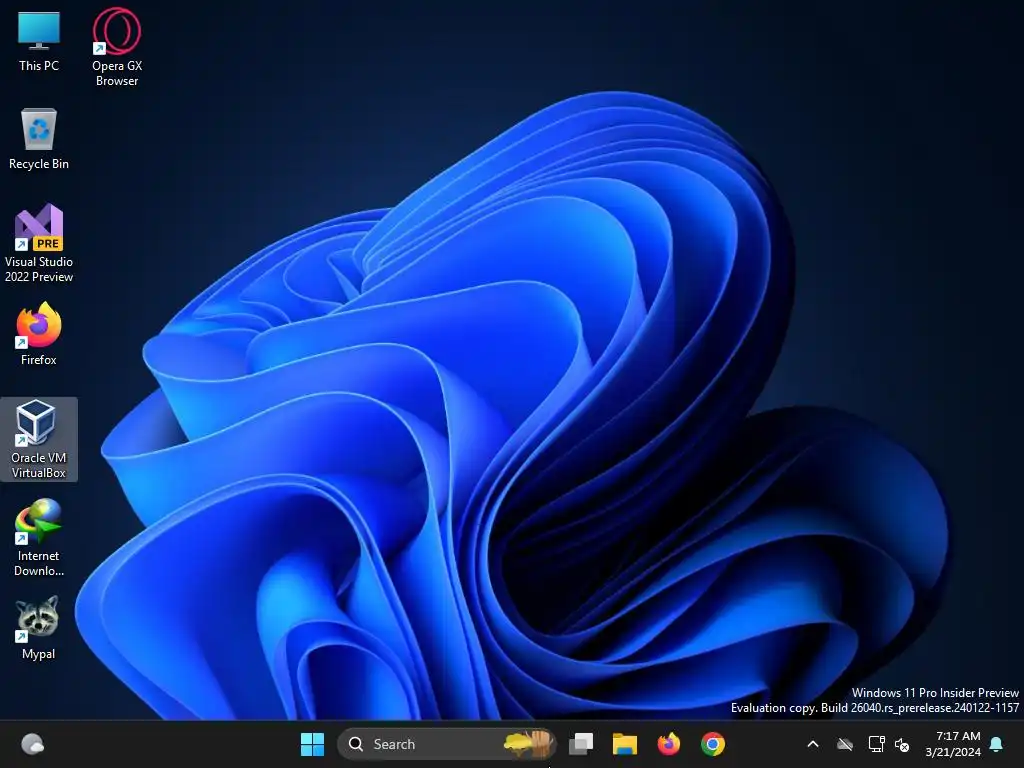
Task: Open the Windows Start menu
Action: tap(312, 744)
